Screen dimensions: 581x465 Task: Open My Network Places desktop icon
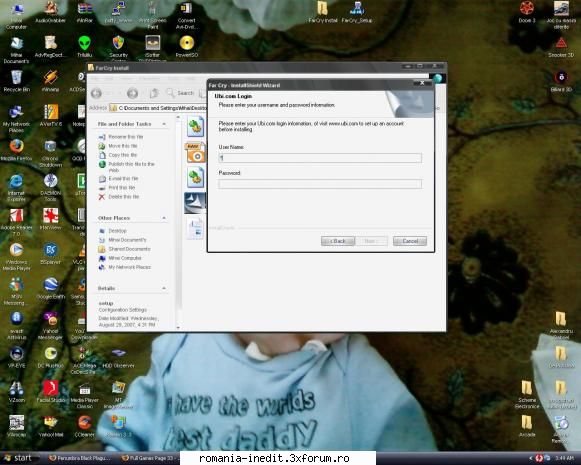tap(16, 112)
